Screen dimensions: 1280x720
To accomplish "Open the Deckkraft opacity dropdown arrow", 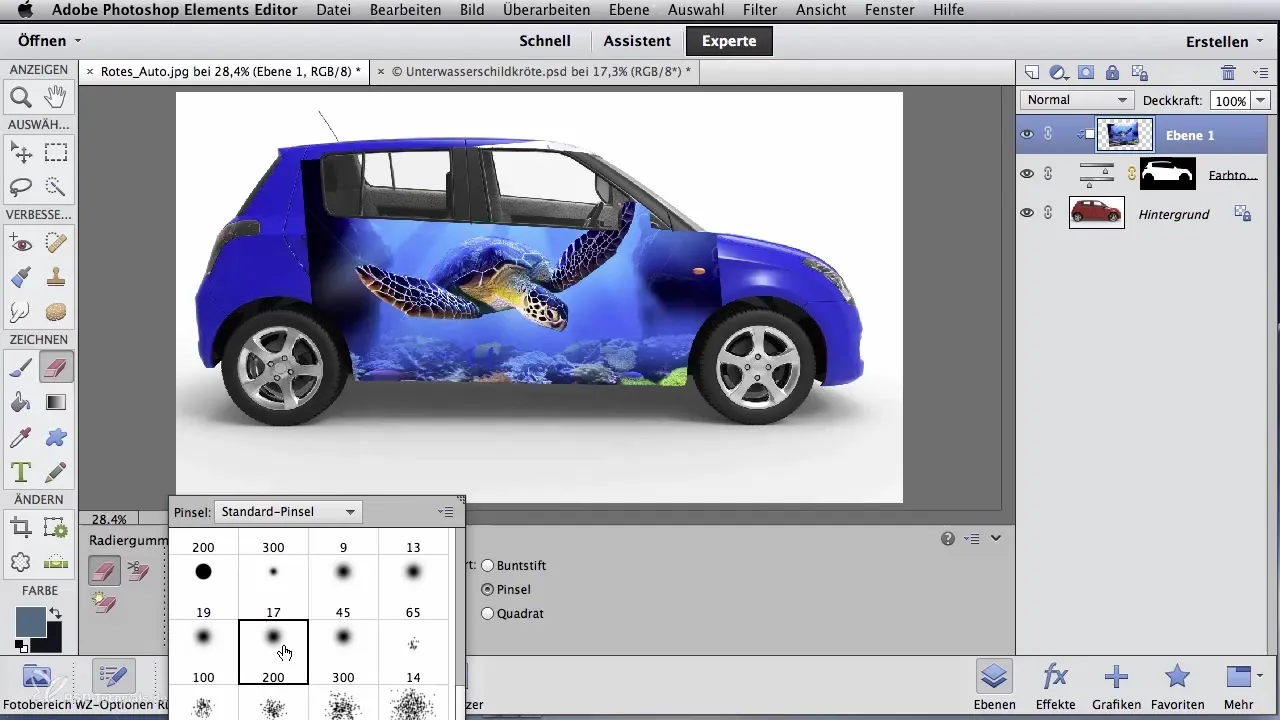I will tap(1260, 100).
